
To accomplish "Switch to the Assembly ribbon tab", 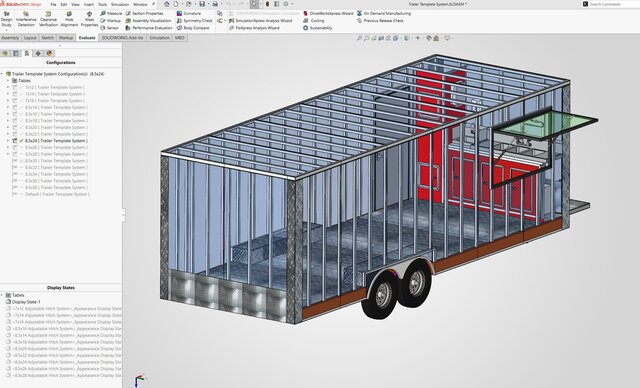I will click(10, 38).
